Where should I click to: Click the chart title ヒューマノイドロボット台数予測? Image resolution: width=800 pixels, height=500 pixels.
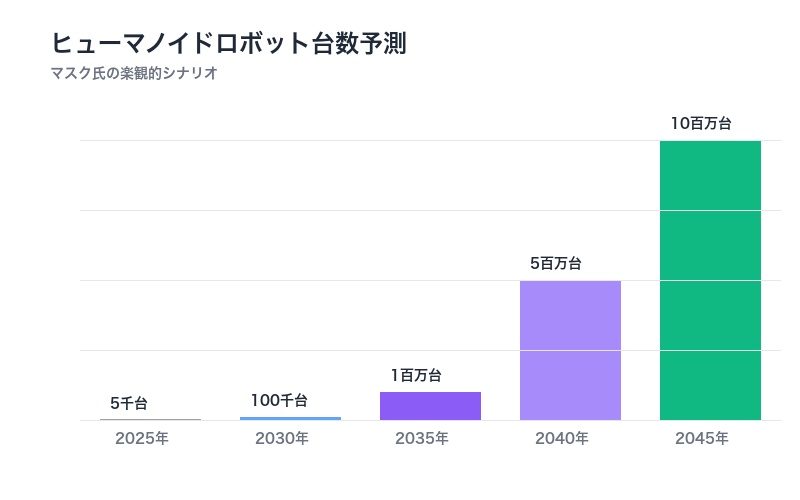pos(228,43)
